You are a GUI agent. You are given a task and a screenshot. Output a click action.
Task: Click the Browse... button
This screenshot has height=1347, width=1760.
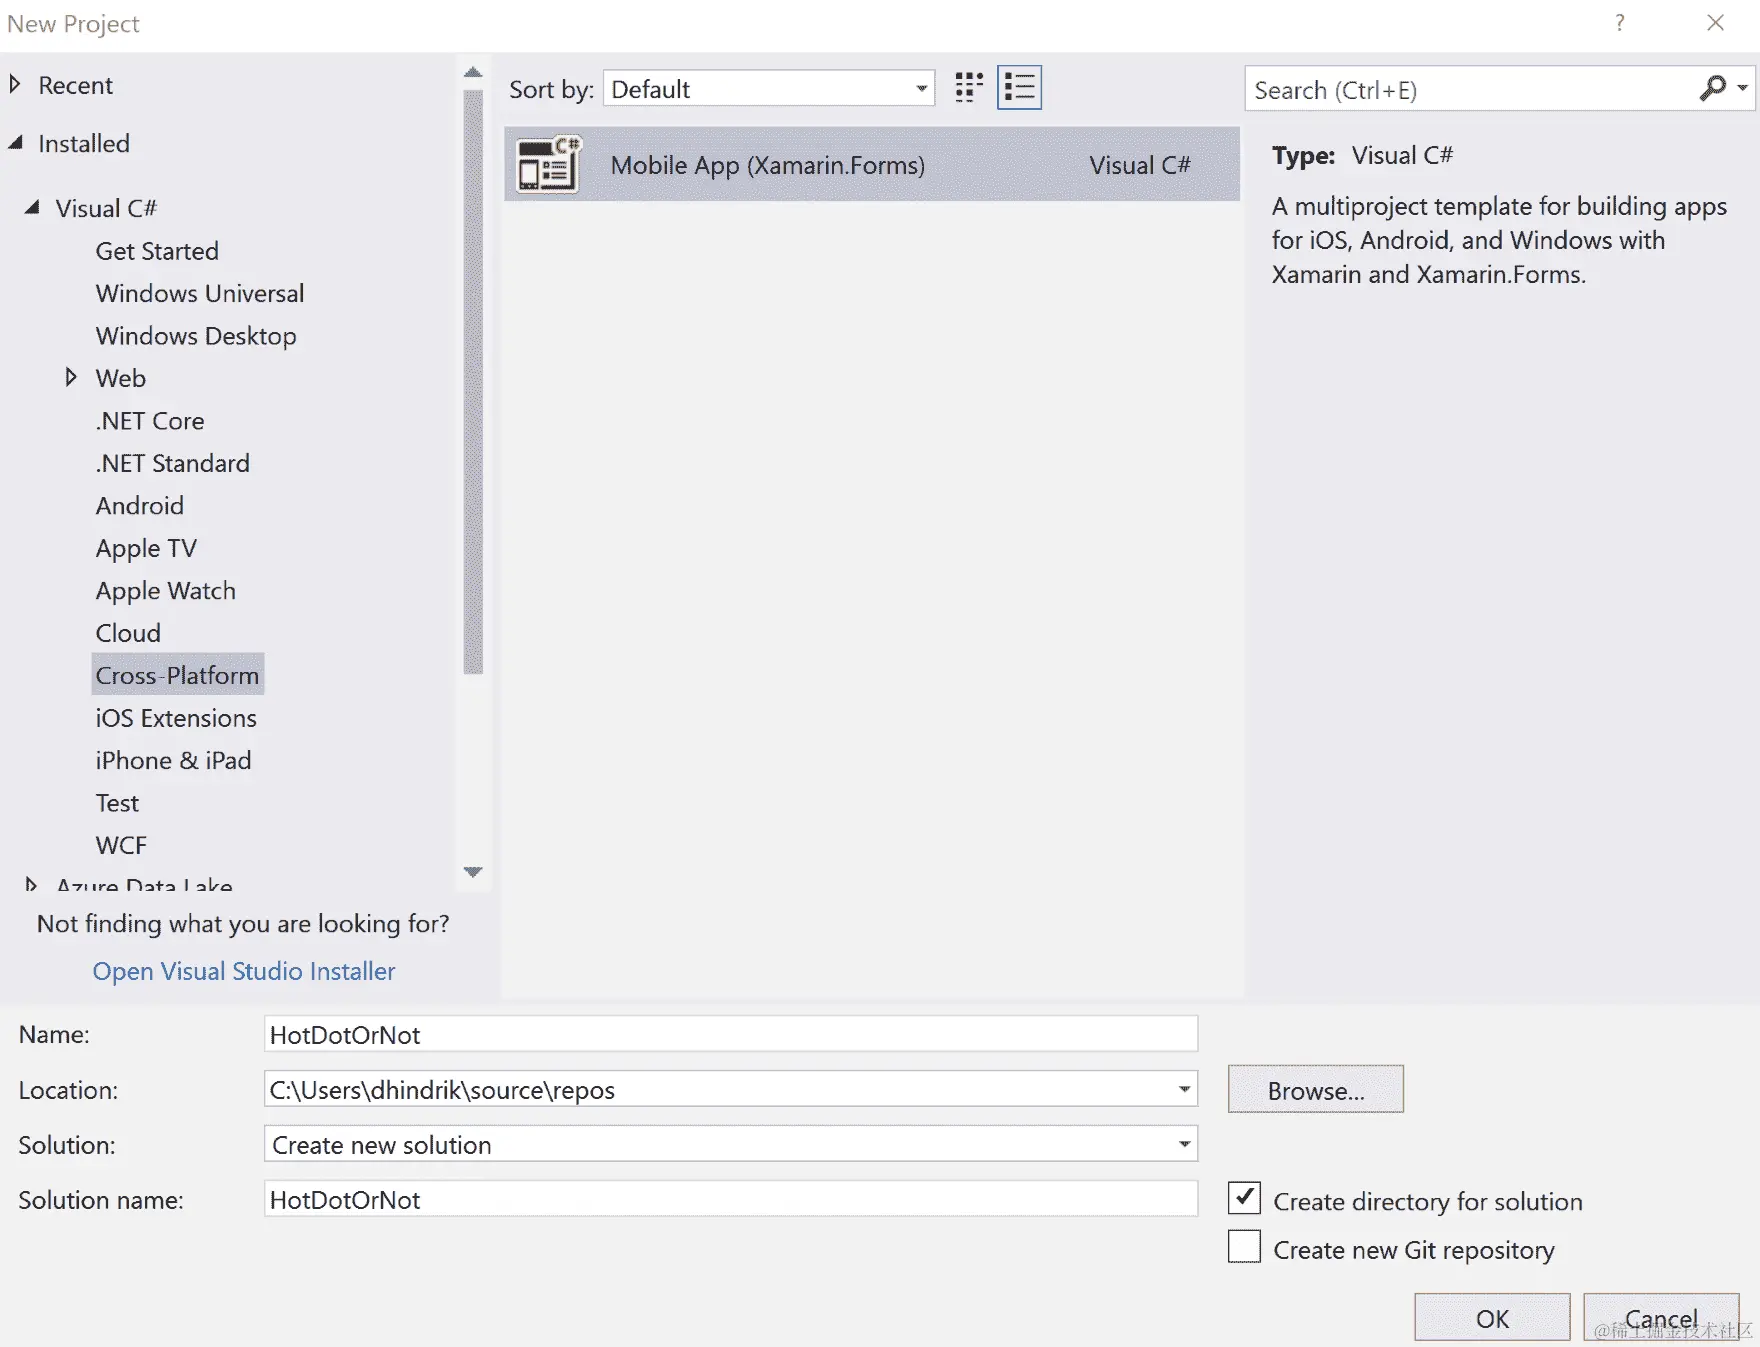[x=1315, y=1090]
